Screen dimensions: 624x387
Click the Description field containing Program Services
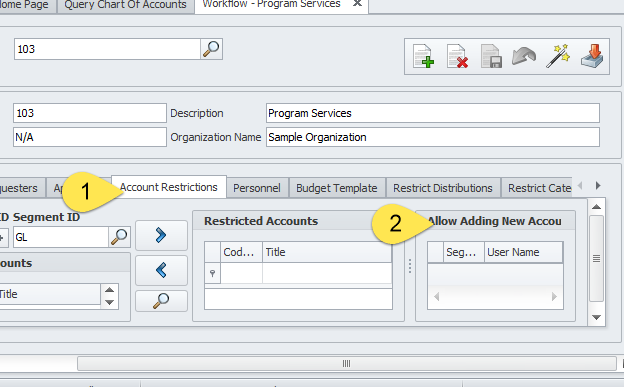click(x=433, y=113)
